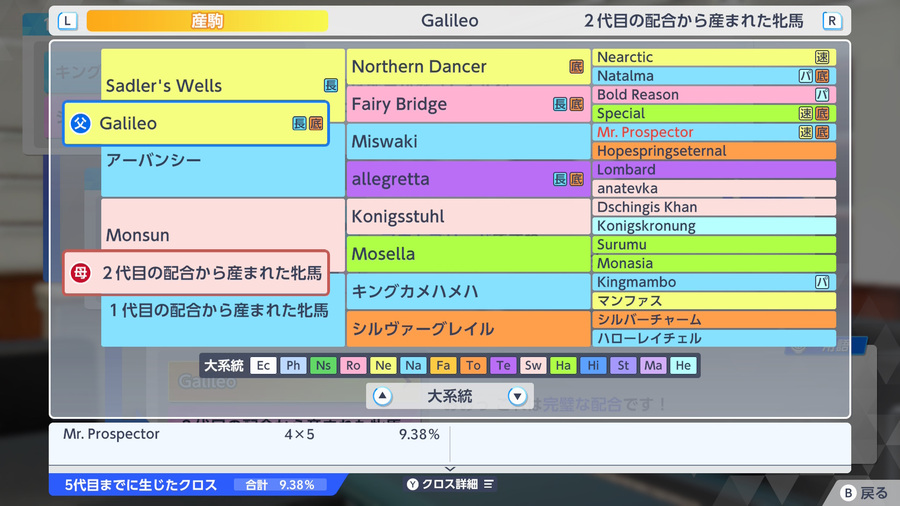The image size is (900, 506).
Task: Click the 底 icon on Natalma
Action: (x=822, y=76)
